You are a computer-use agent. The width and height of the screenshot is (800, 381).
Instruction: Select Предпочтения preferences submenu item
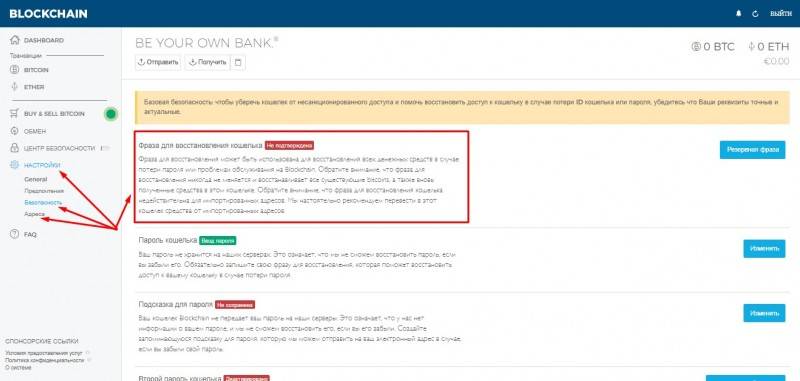coord(44,191)
